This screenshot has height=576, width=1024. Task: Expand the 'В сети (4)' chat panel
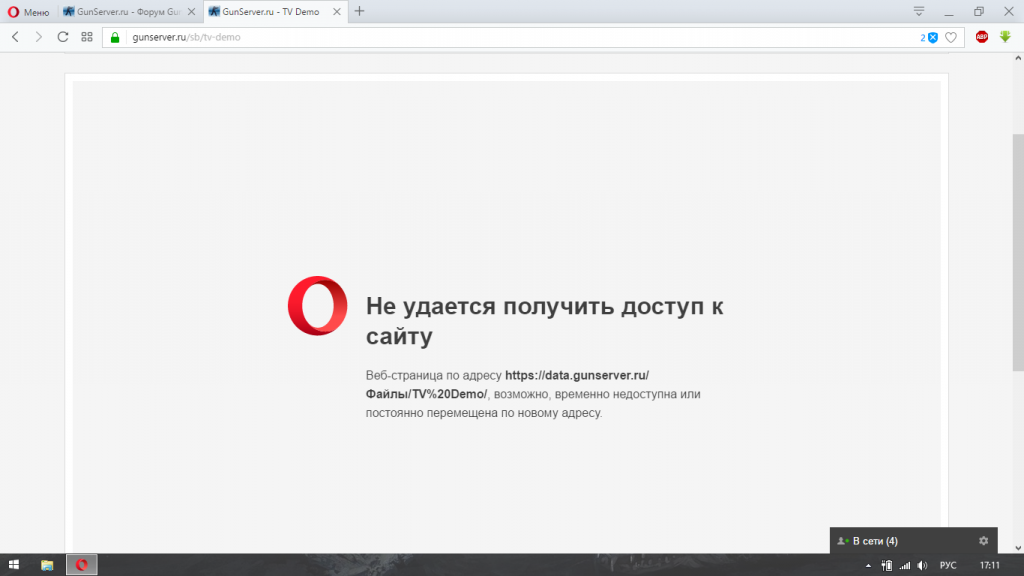(x=875, y=541)
